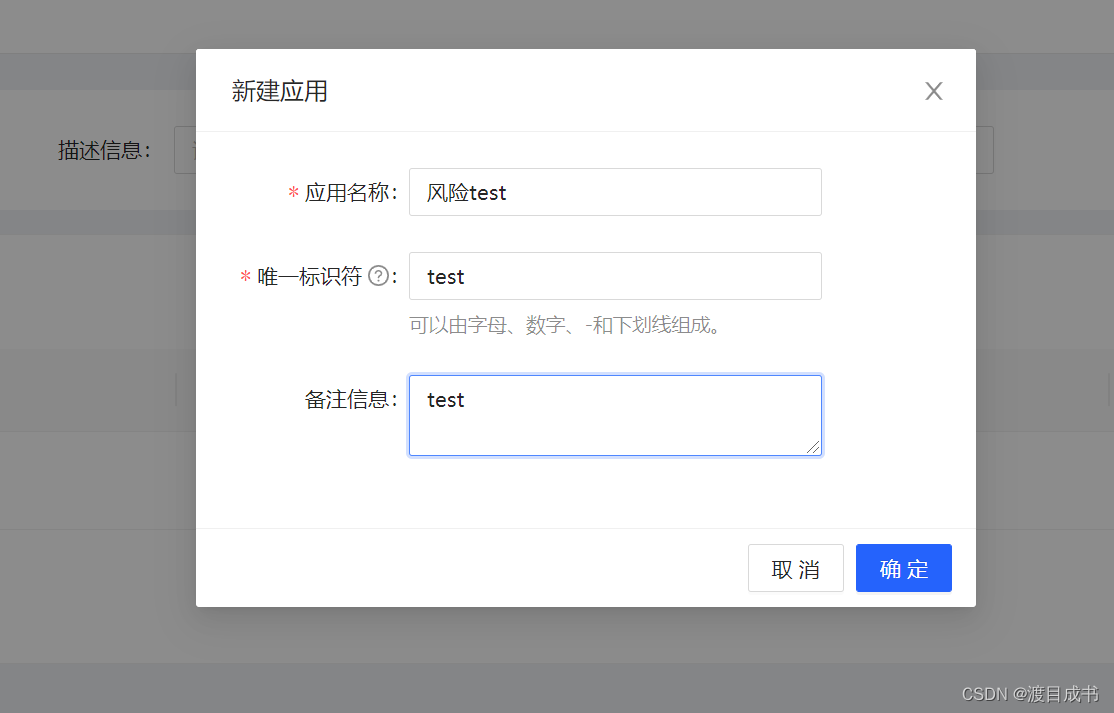Click the X to close the 新建应用 dialog
This screenshot has height=713, width=1114.
tap(933, 91)
